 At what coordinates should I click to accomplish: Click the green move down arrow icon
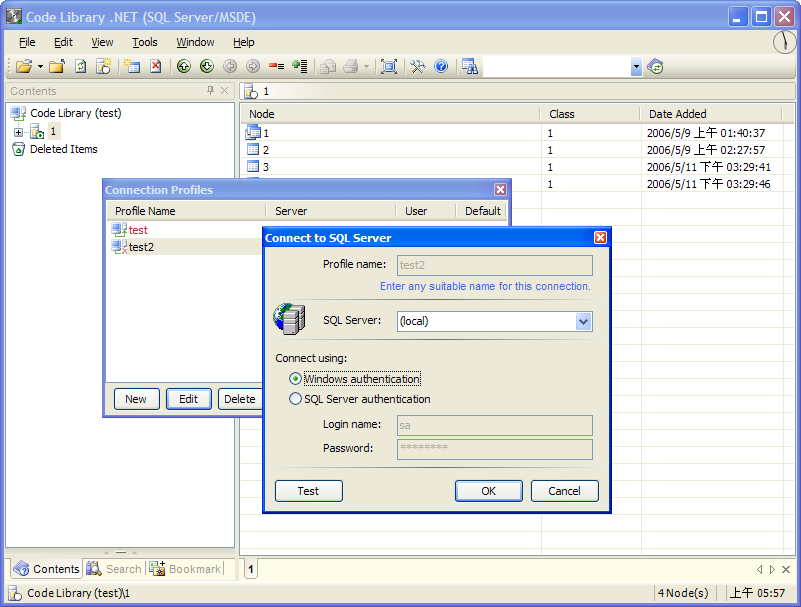point(207,66)
